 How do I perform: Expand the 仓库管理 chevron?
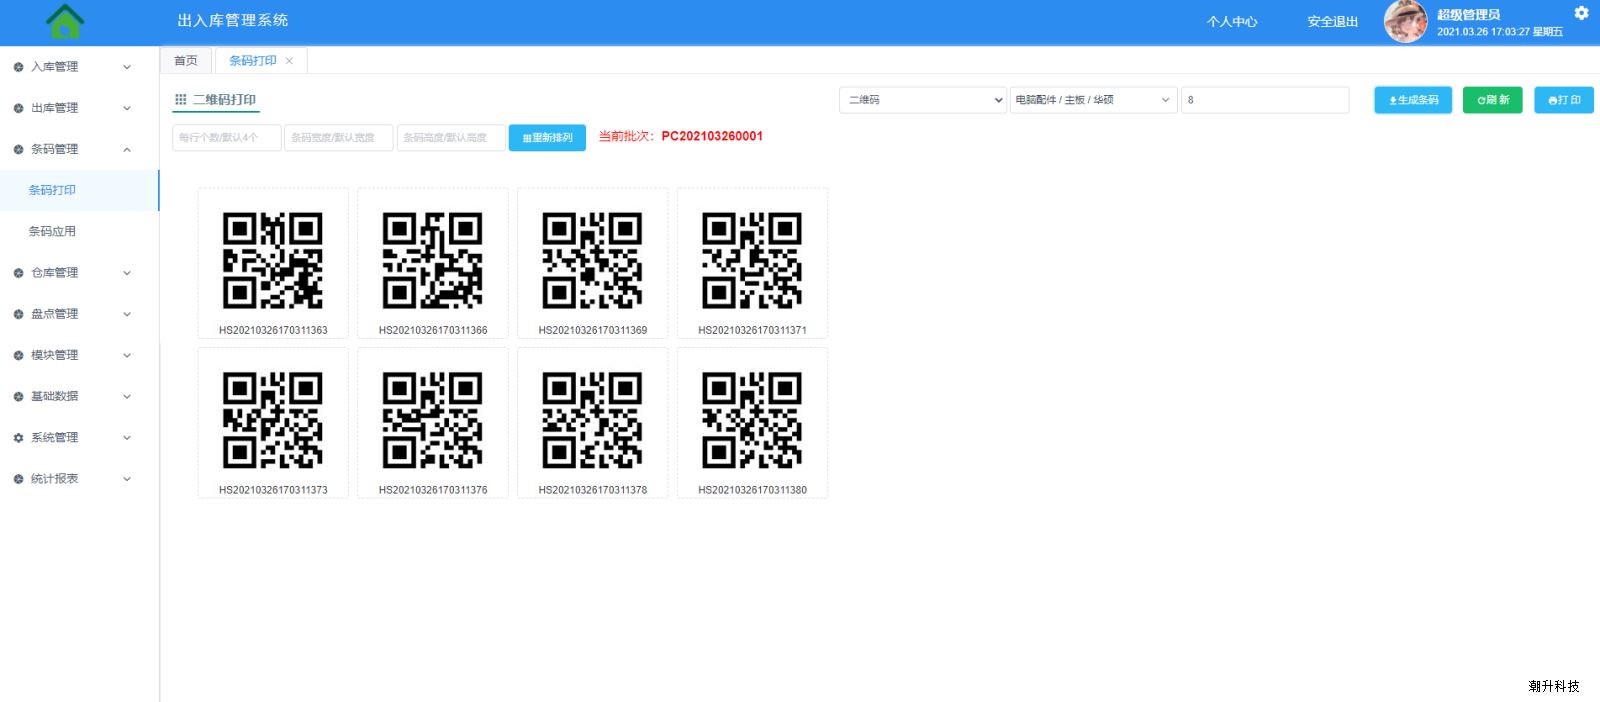click(127, 273)
